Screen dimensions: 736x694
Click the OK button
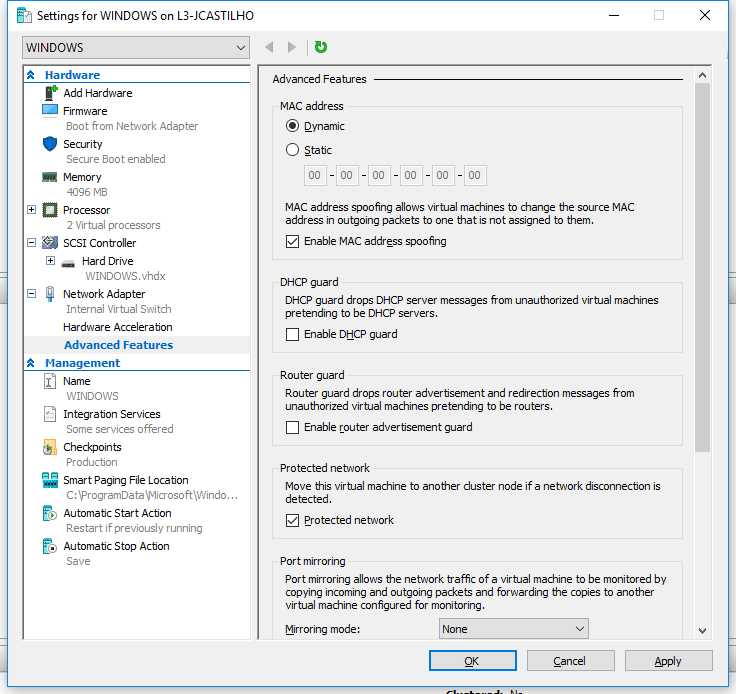[x=473, y=661]
